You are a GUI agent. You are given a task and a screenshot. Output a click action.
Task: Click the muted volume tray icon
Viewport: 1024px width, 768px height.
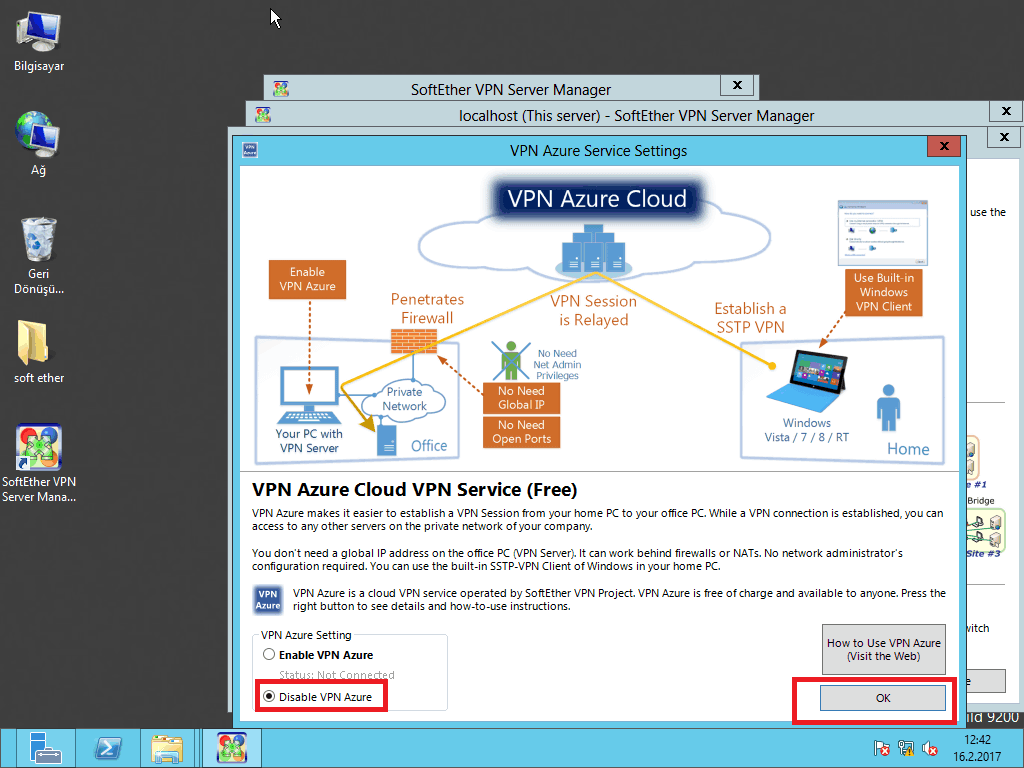(930, 748)
